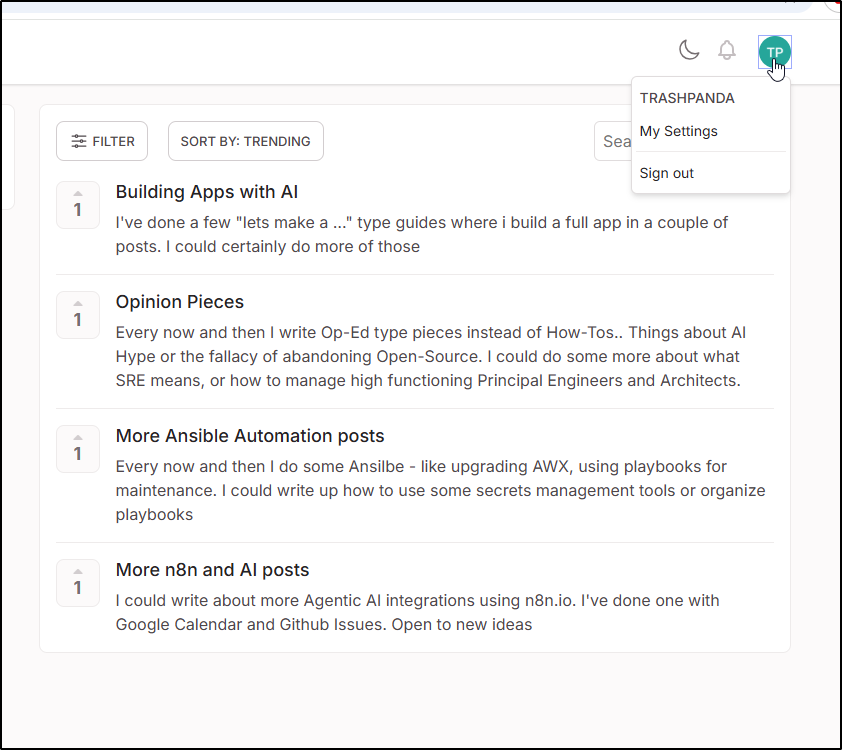Viewport: 842px width, 750px height.
Task: Expand the Sort By: Trending dropdown
Action: click(x=245, y=141)
